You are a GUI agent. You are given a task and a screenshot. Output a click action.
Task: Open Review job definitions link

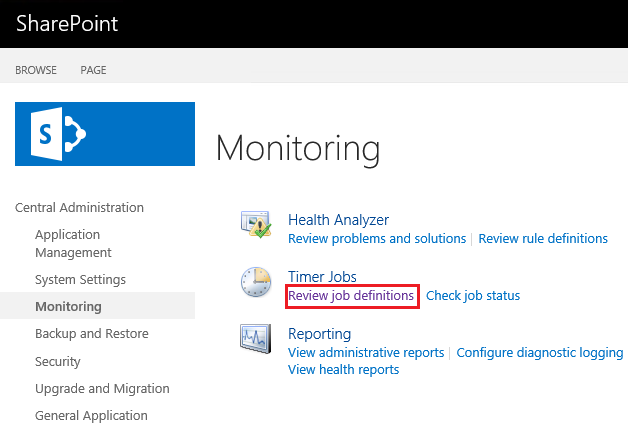(351, 296)
